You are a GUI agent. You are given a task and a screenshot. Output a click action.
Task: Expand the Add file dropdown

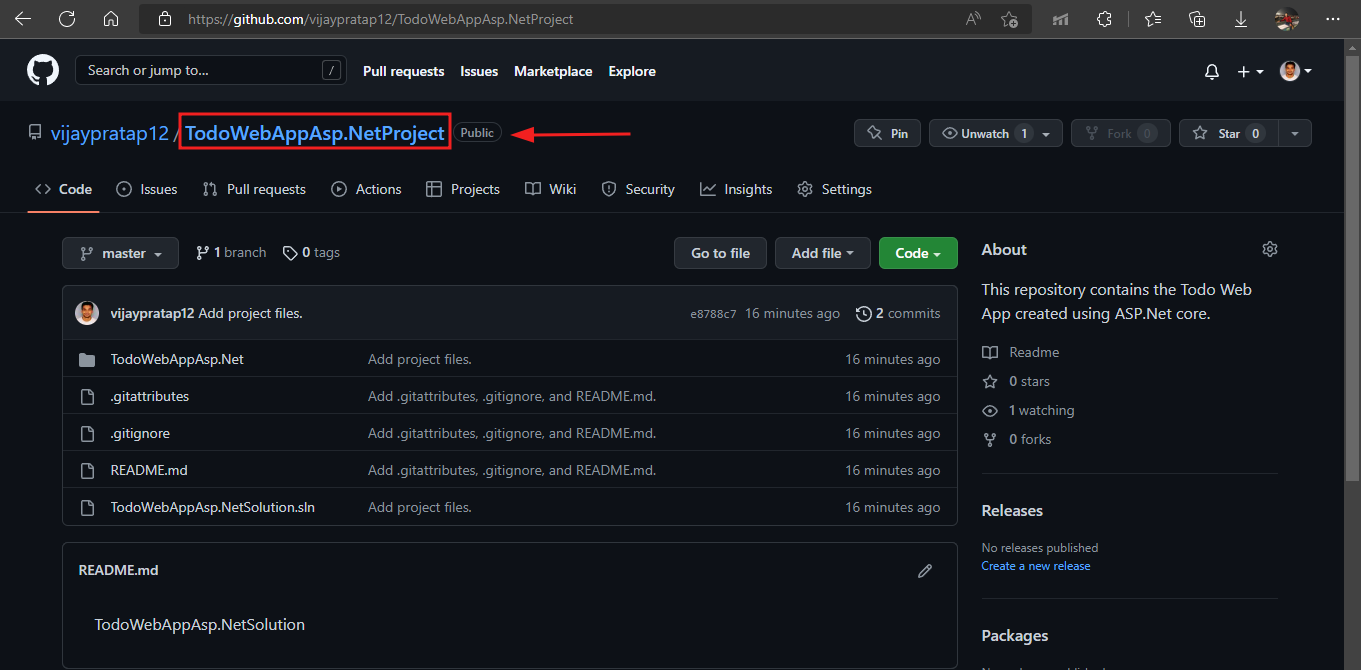pos(822,252)
